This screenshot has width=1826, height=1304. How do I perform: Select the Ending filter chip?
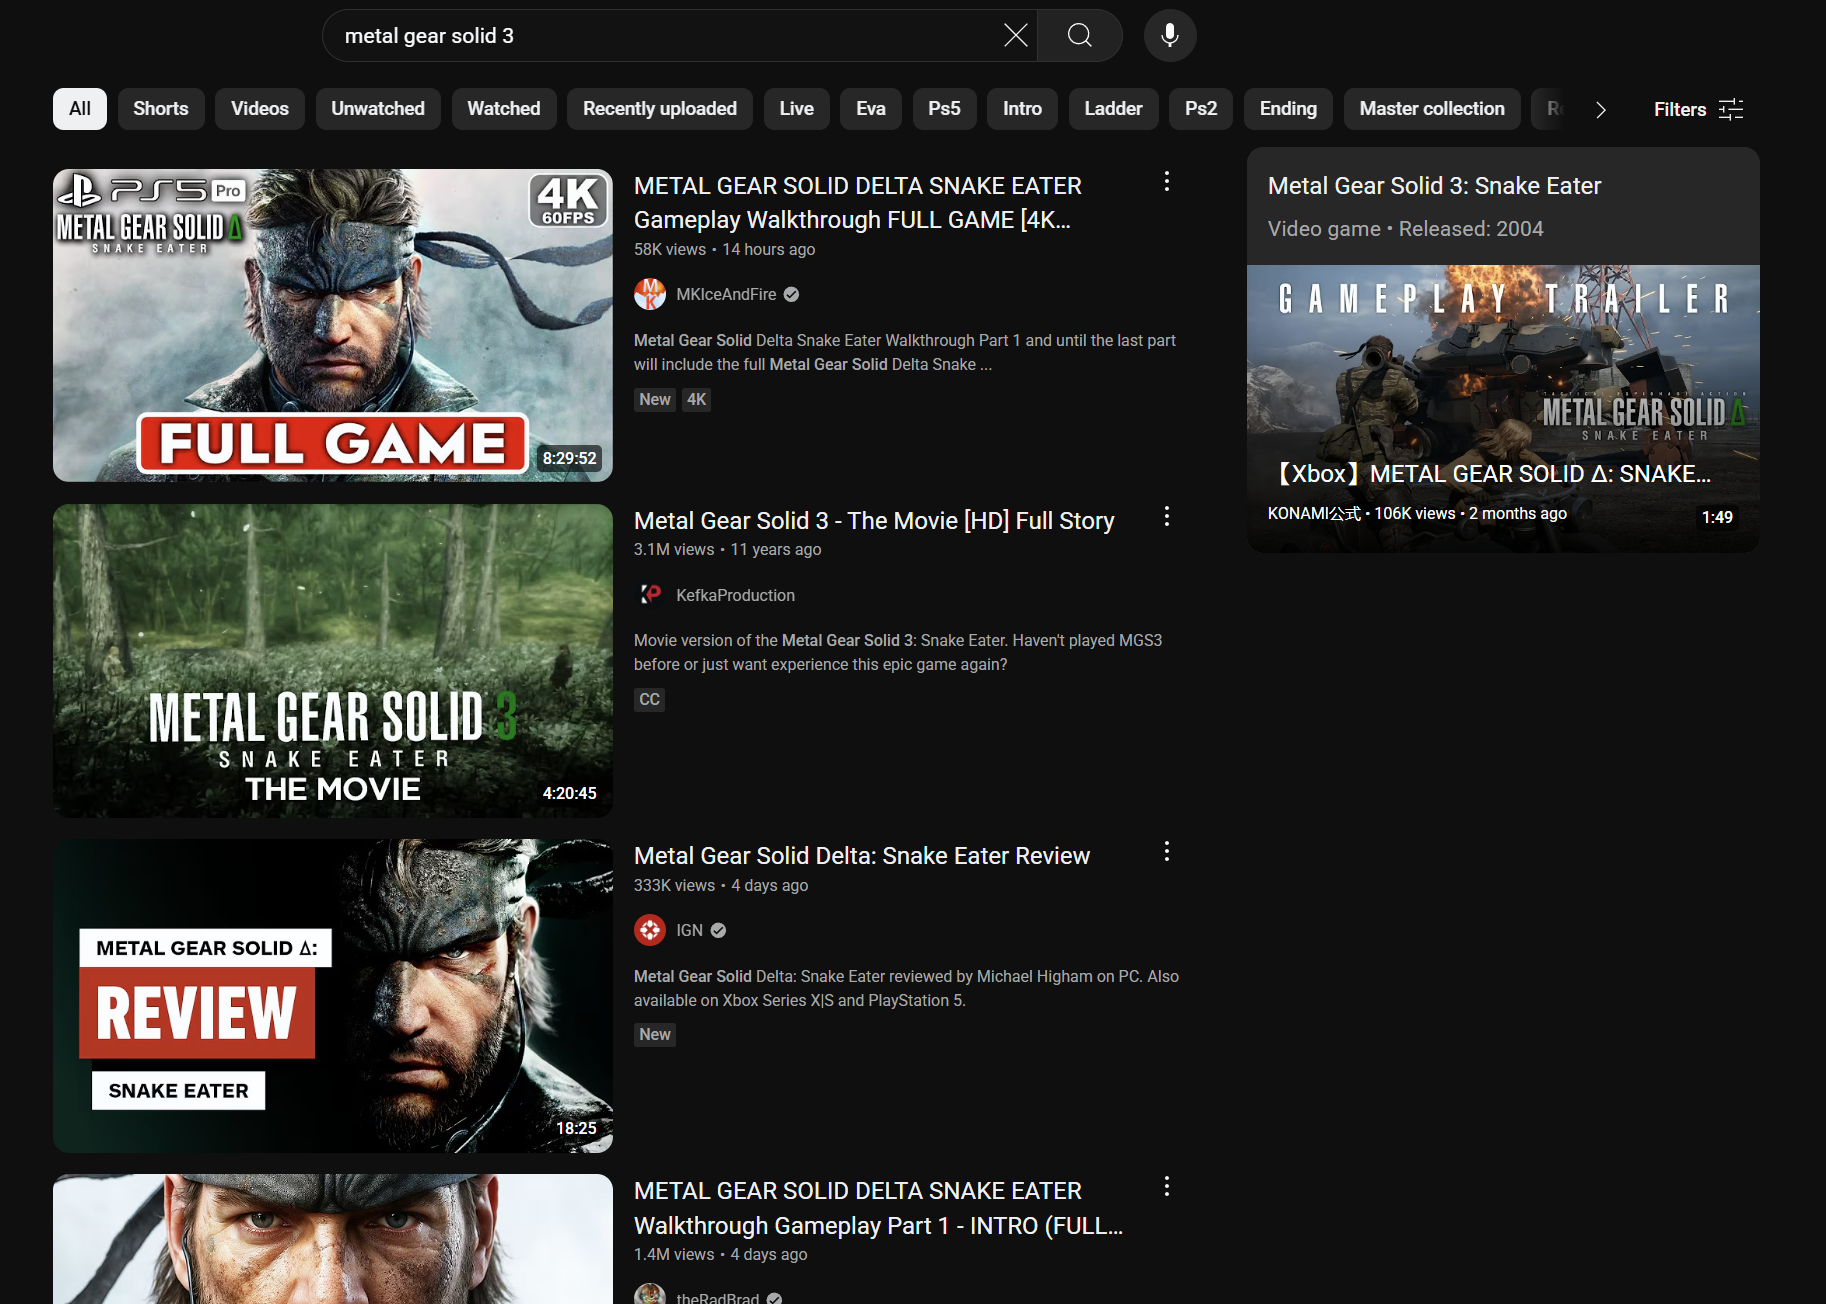pos(1288,109)
